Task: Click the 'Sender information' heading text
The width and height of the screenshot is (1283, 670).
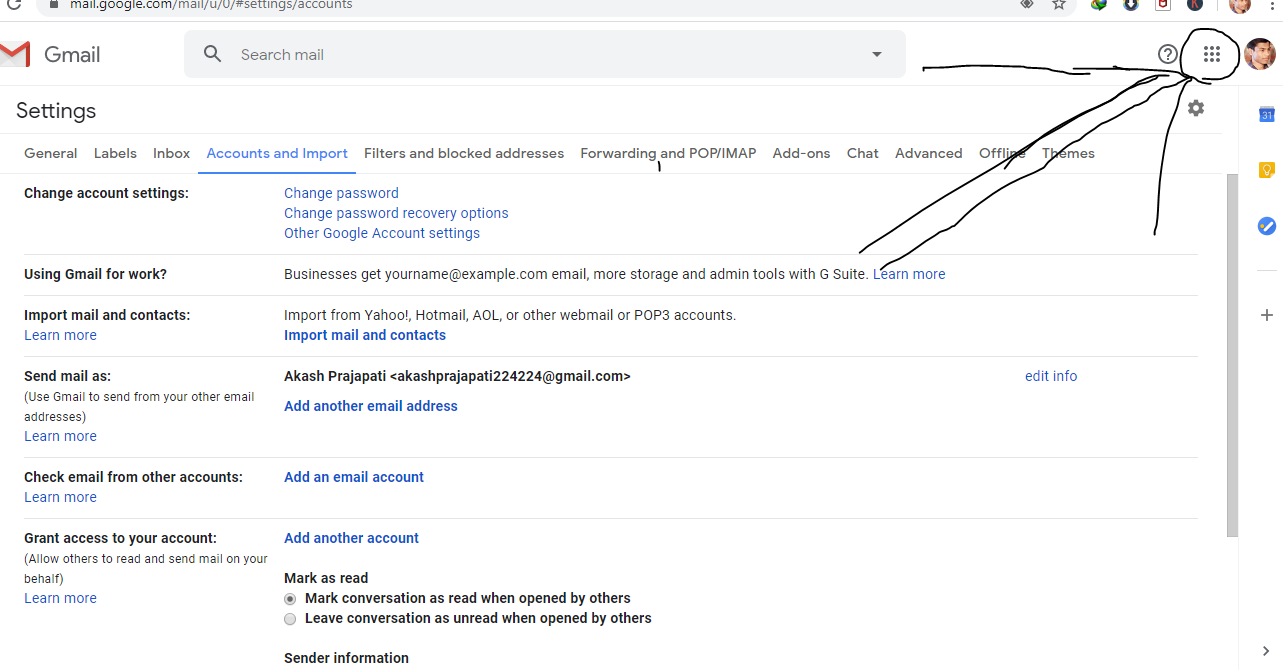Action: pyautogui.click(x=346, y=658)
